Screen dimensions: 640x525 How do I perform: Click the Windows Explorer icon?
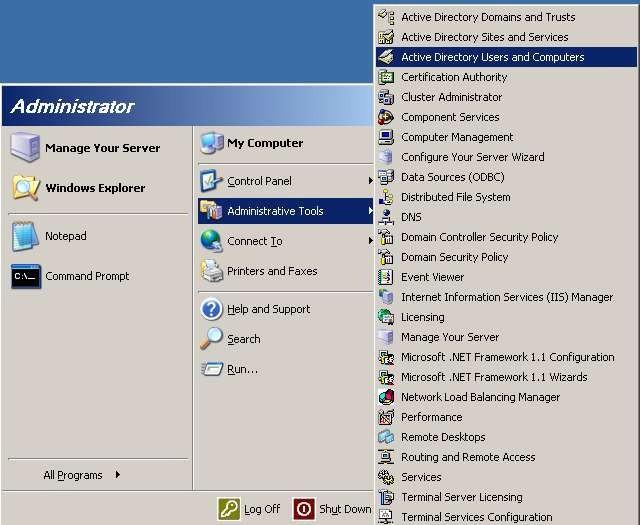click(x=26, y=188)
